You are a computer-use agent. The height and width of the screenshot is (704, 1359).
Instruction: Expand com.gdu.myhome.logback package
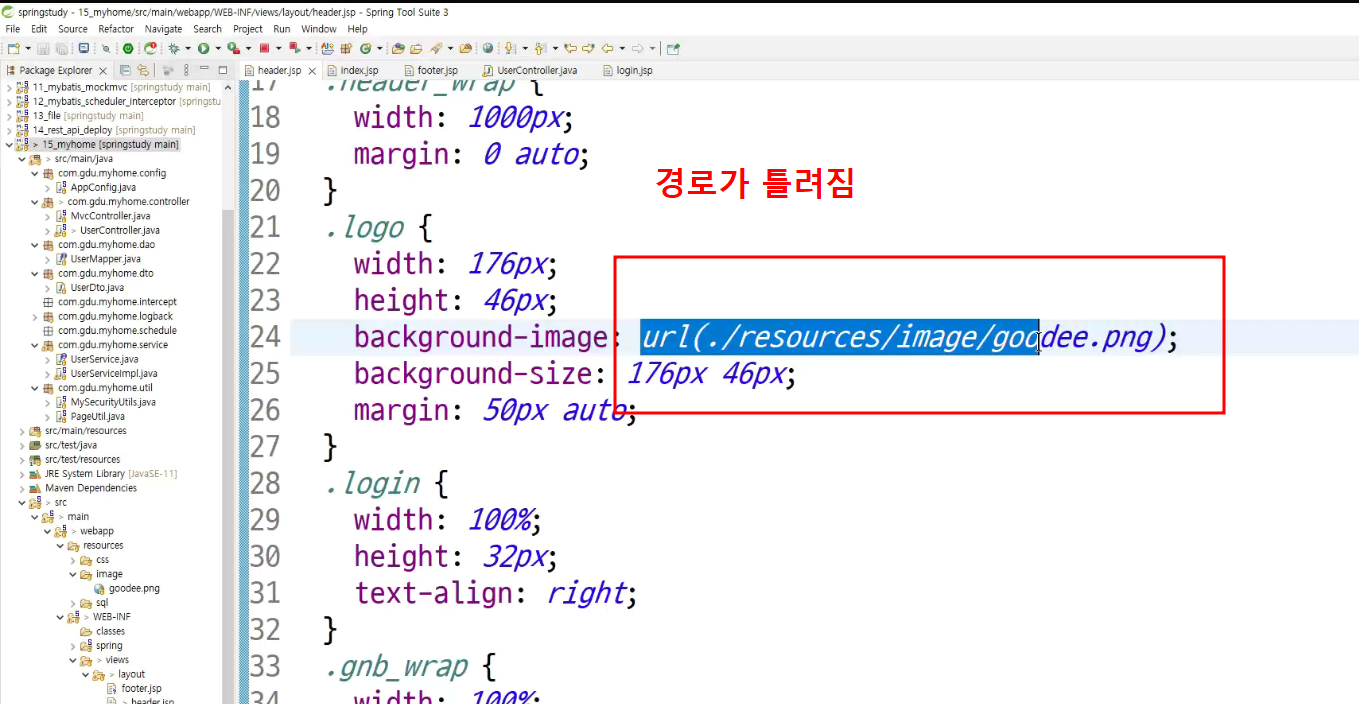click(x=35, y=316)
